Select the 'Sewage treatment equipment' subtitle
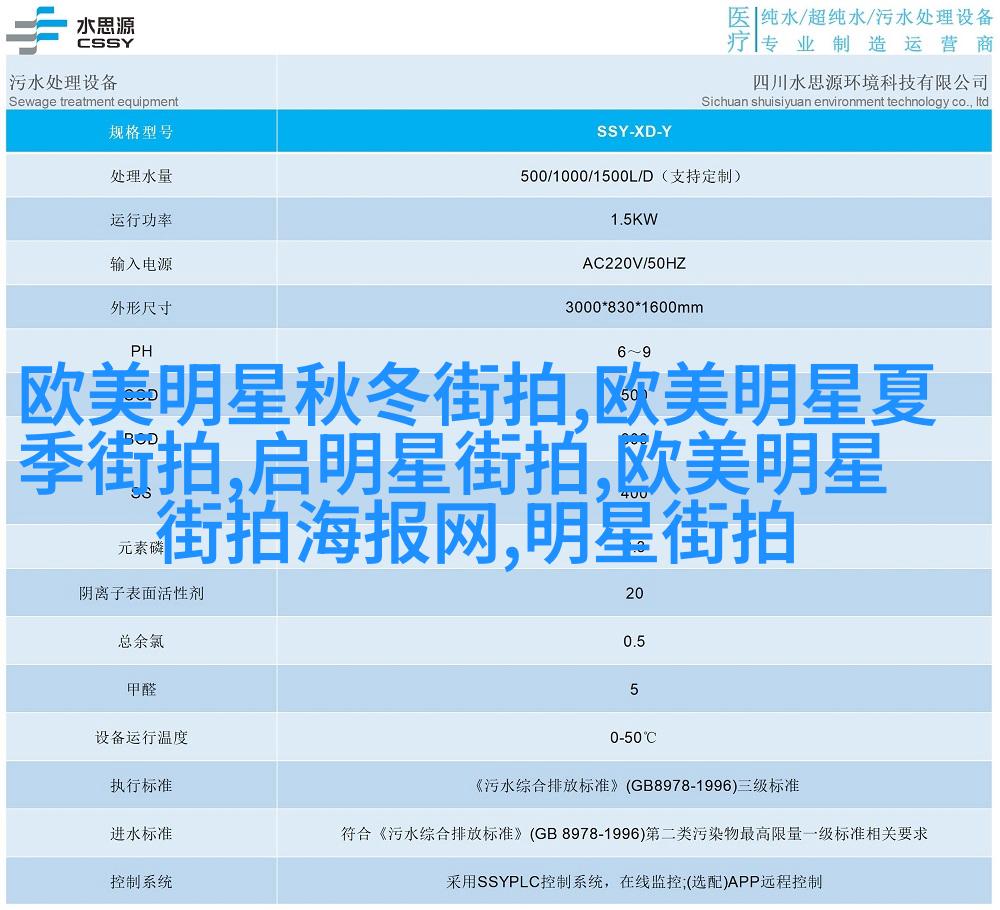The width and height of the screenshot is (1000, 910). coord(93,101)
